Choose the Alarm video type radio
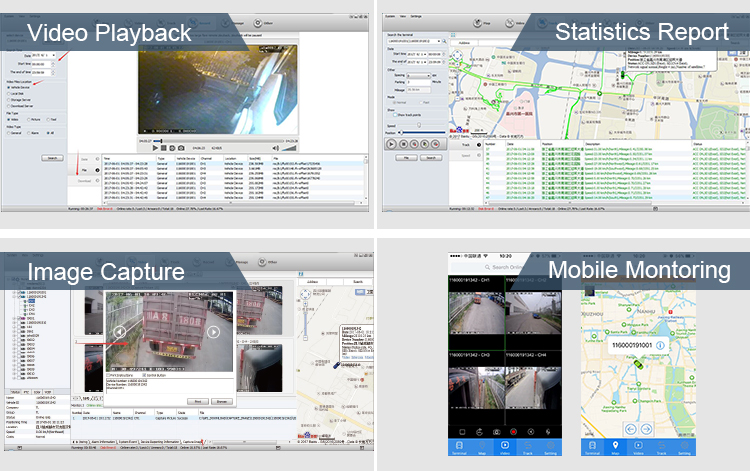 tap(29, 133)
